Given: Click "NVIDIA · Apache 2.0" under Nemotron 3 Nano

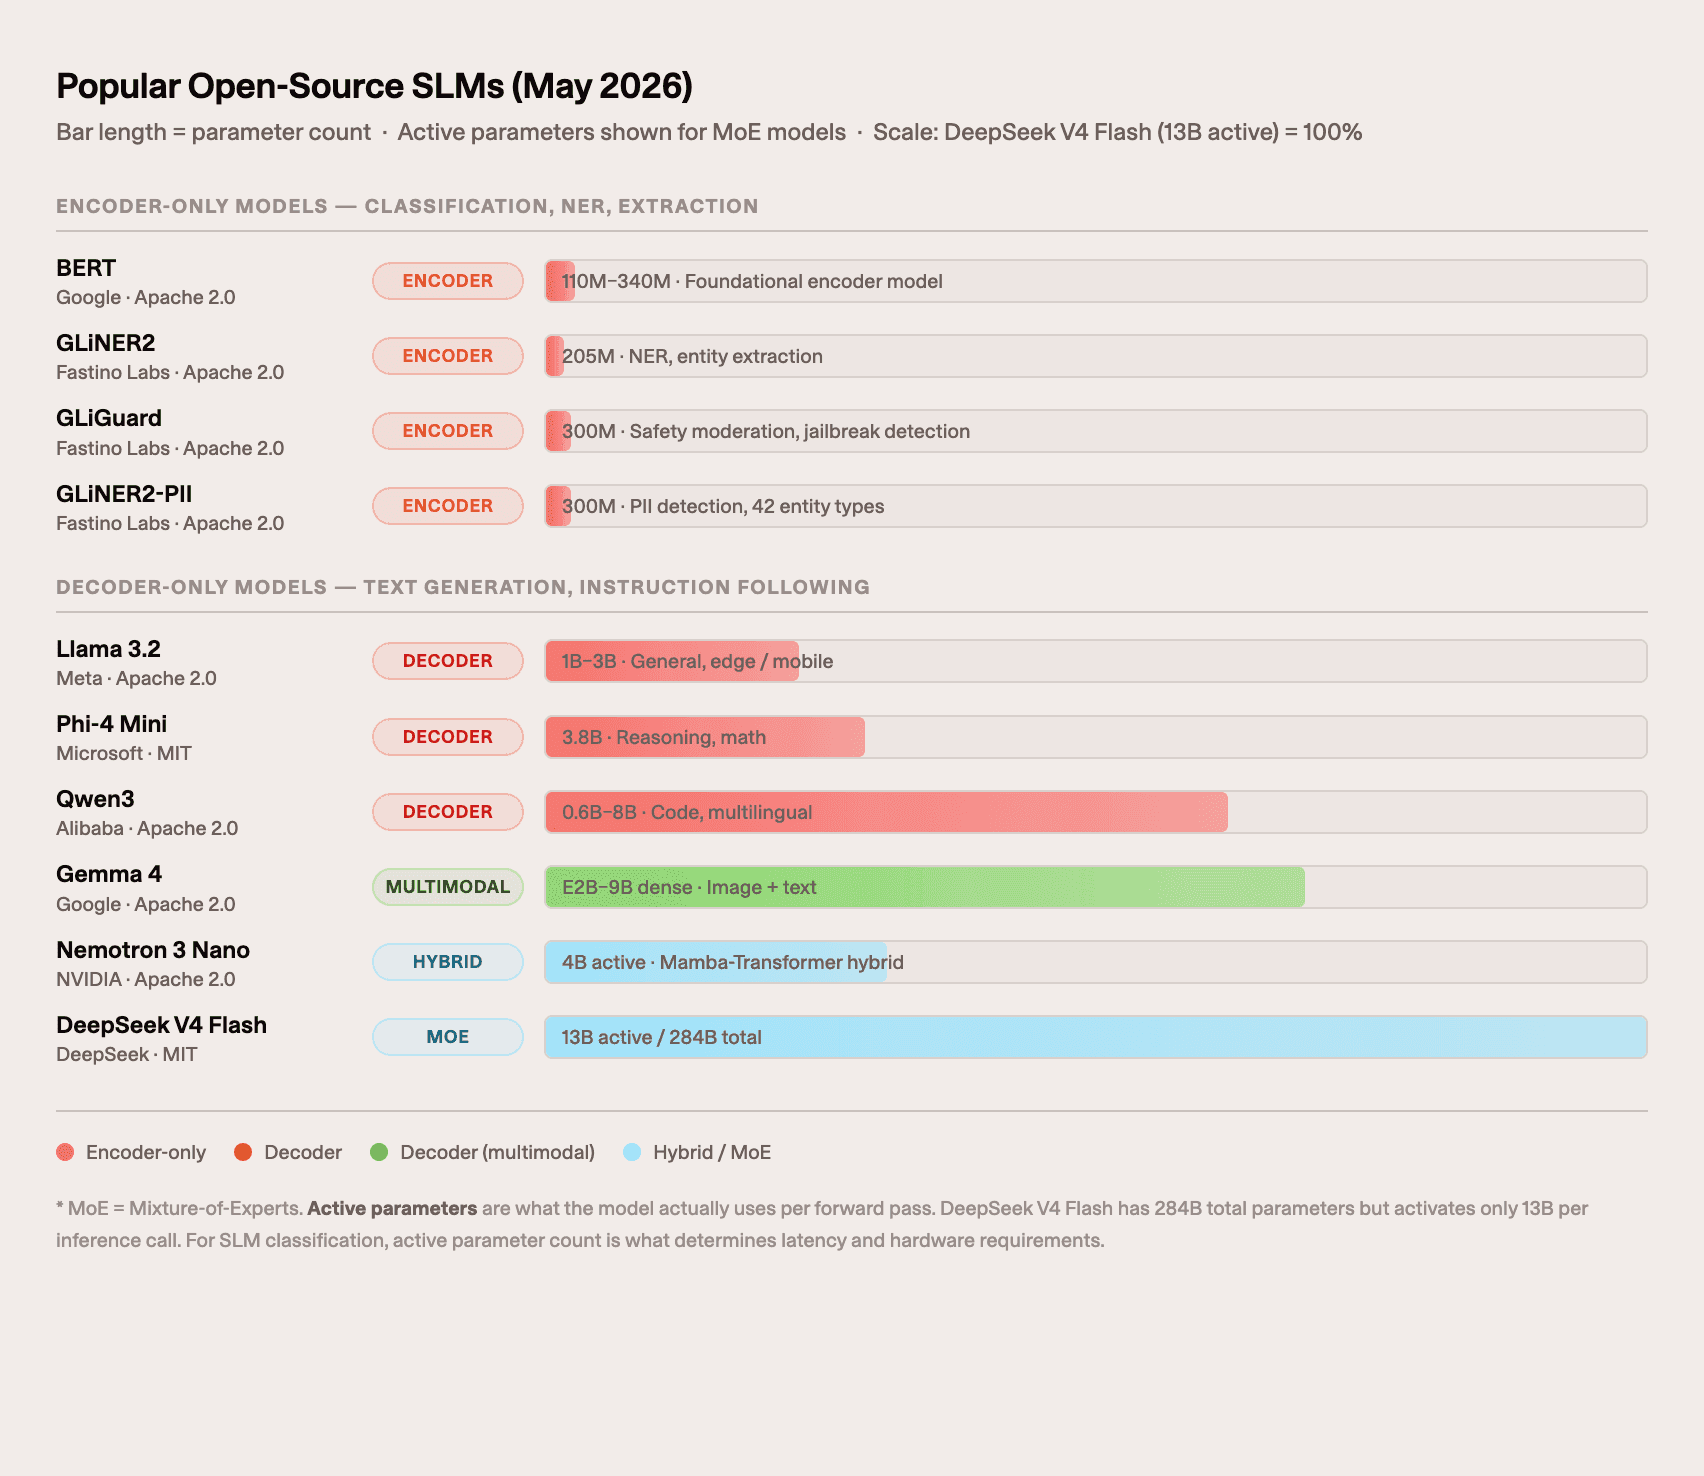Looking at the screenshot, I should click(146, 980).
